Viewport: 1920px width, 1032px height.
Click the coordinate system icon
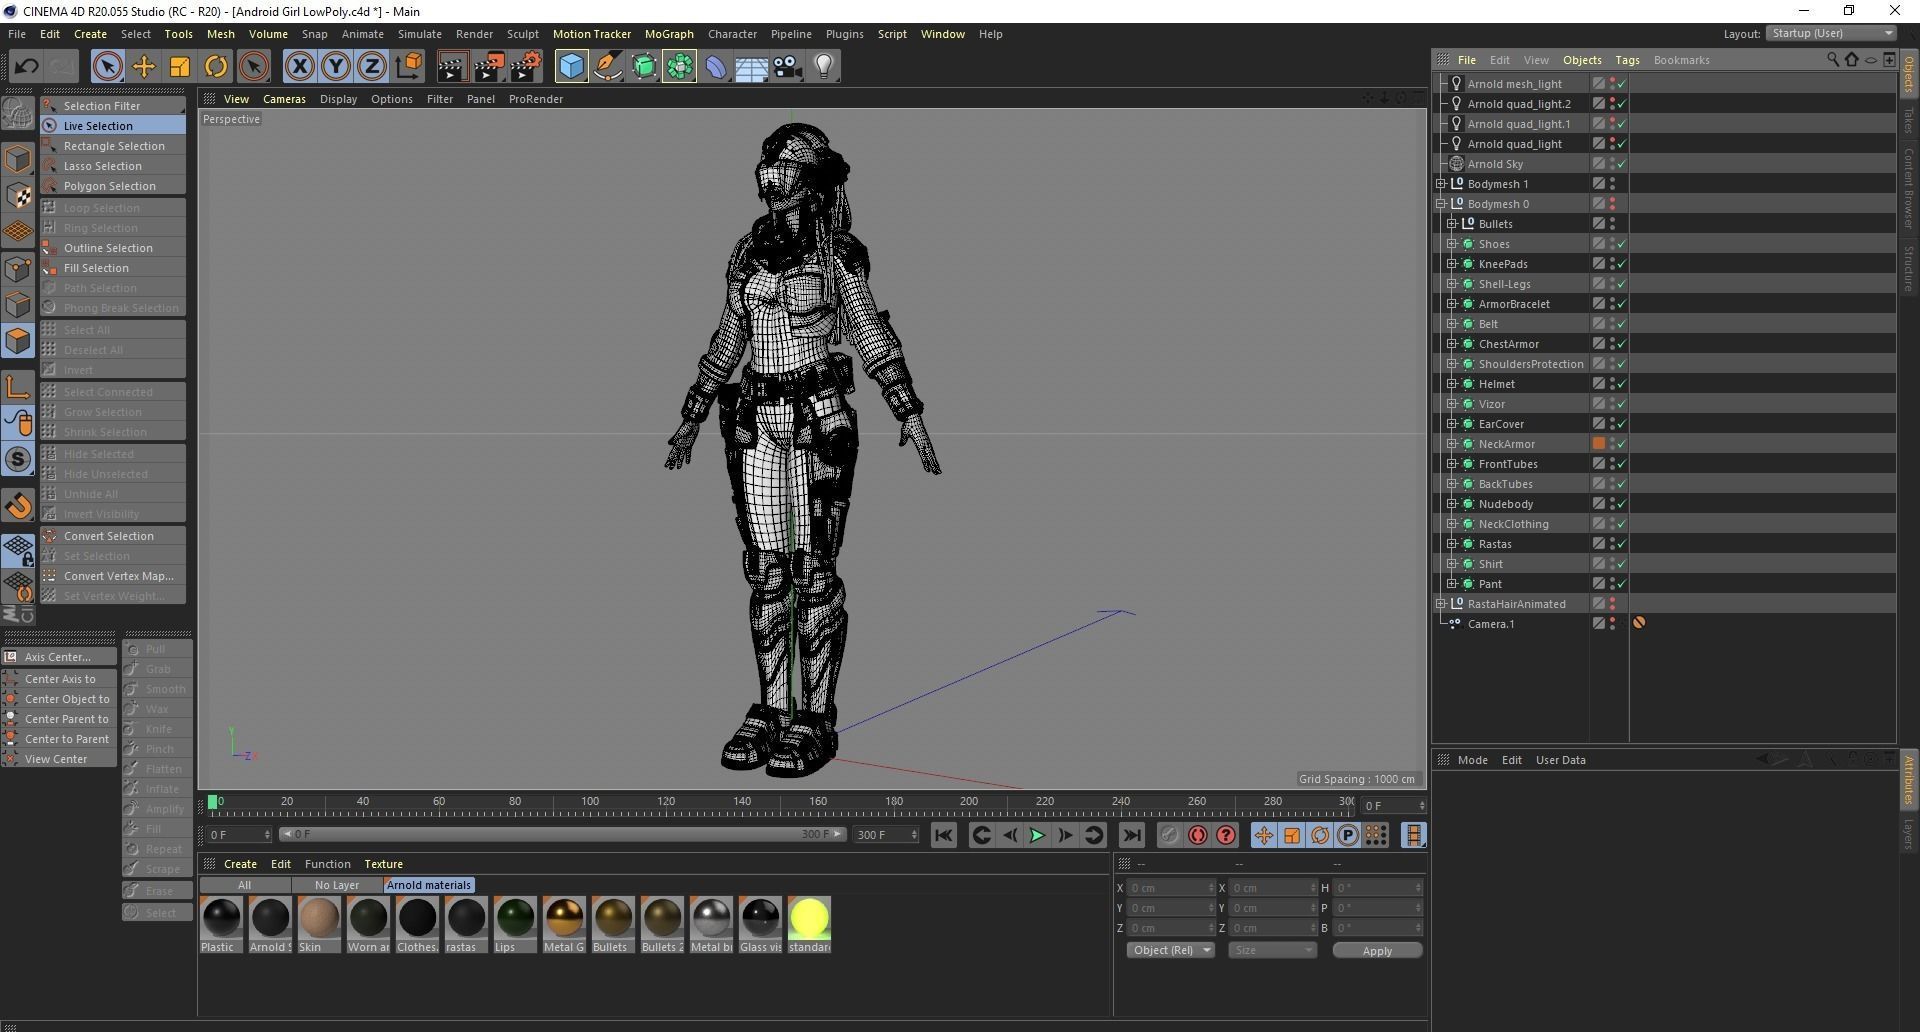(x=408, y=67)
